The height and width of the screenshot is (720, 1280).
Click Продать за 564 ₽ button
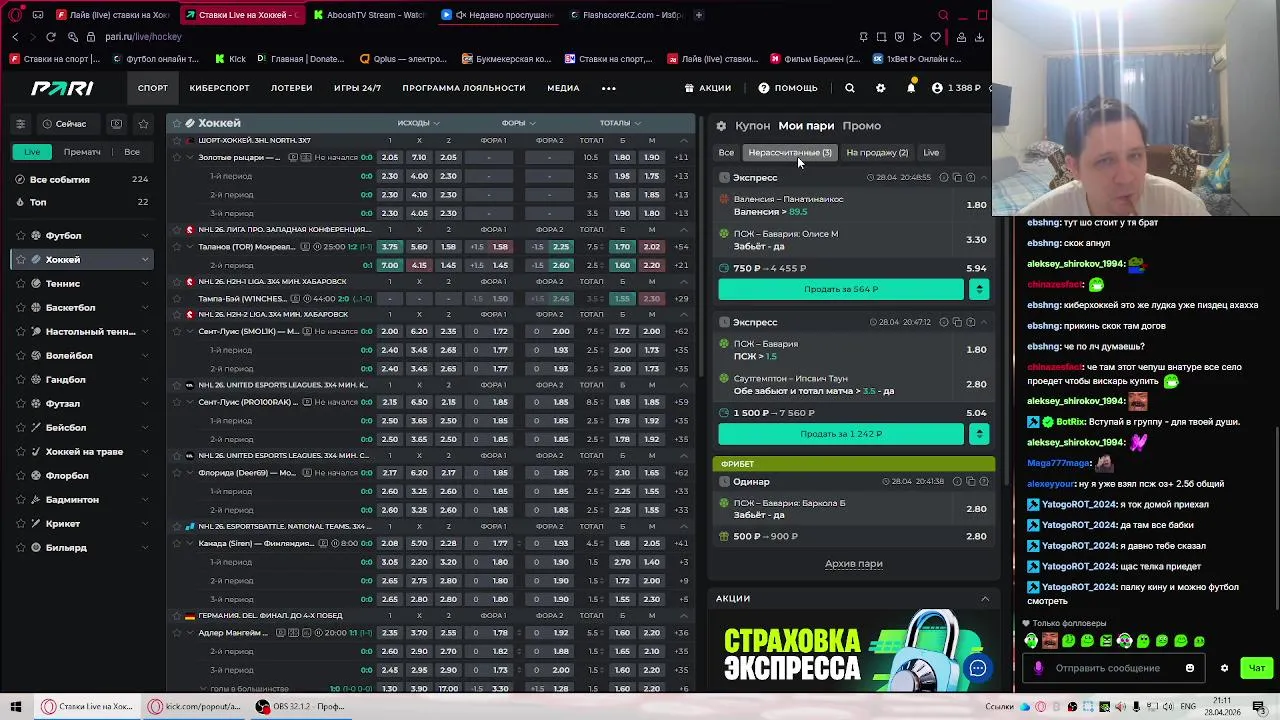pyautogui.click(x=841, y=289)
